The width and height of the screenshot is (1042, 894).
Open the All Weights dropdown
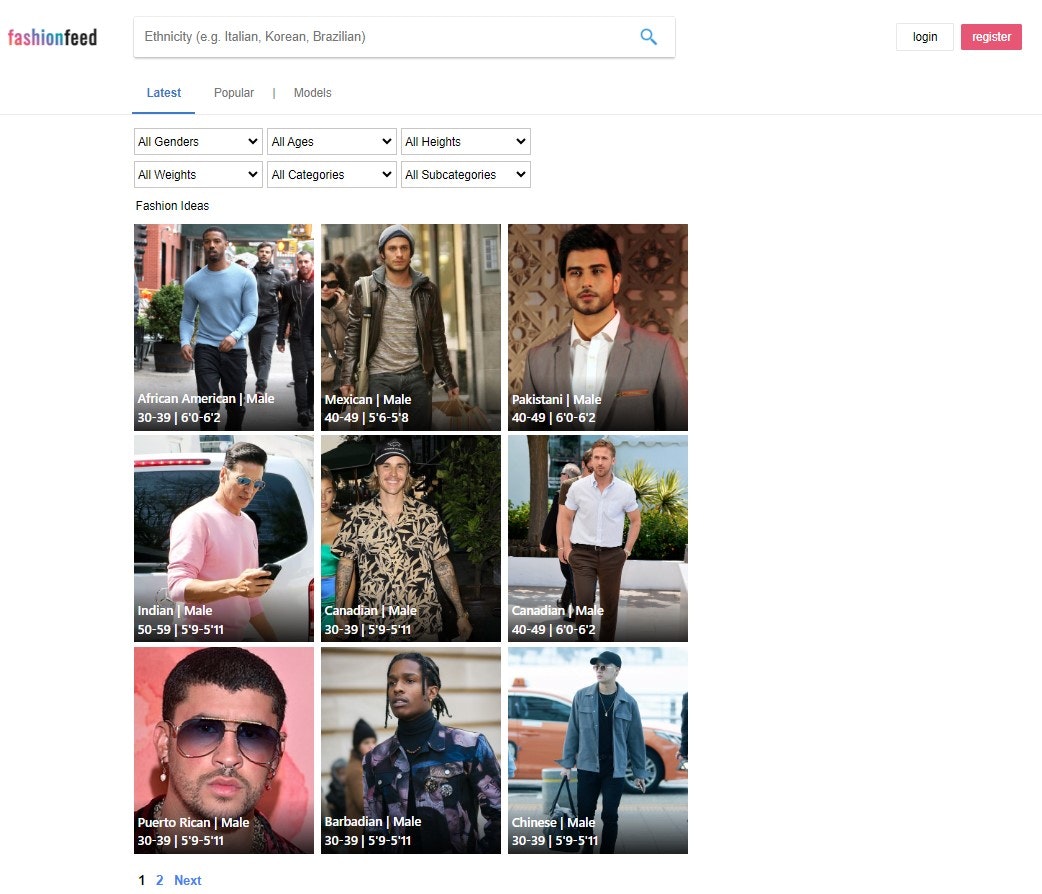coord(197,174)
